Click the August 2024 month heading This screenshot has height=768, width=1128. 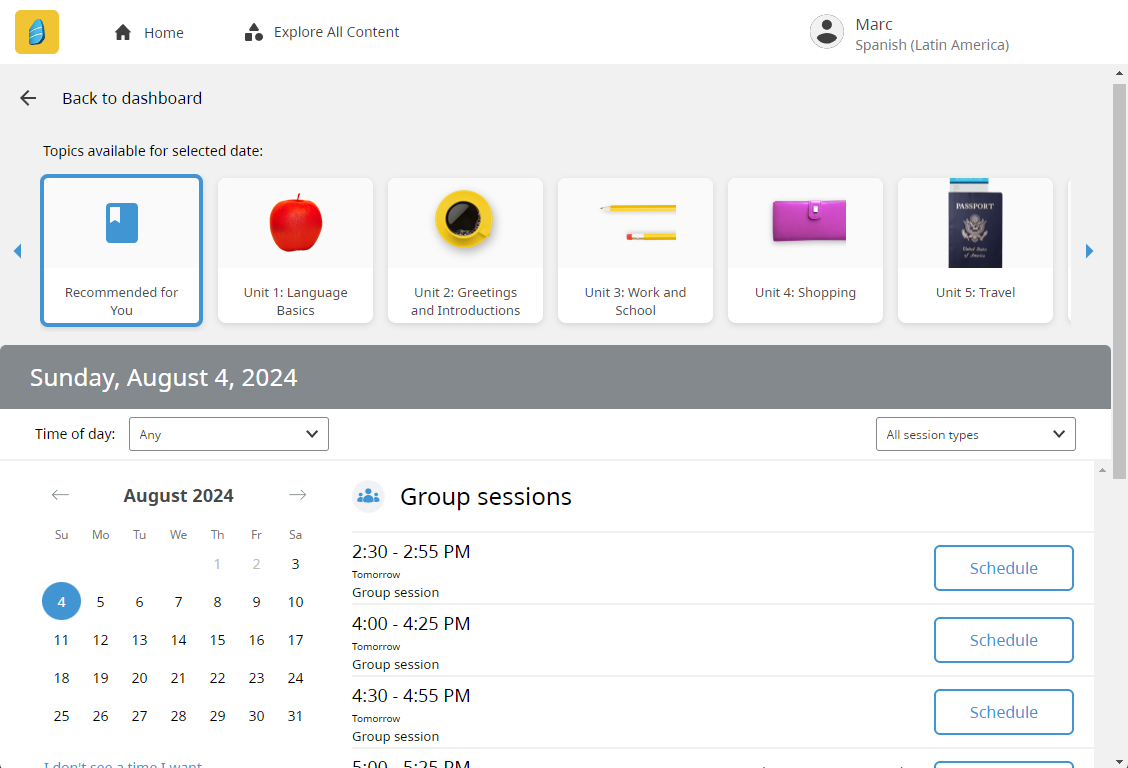click(x=178, y=495)
